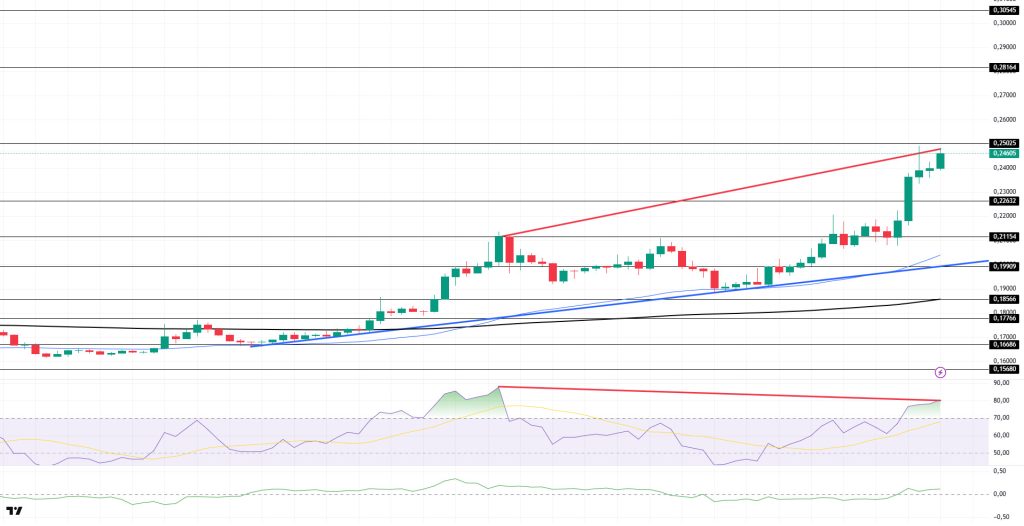Click the RSI 80,00 scale value

coord(1002,401)
